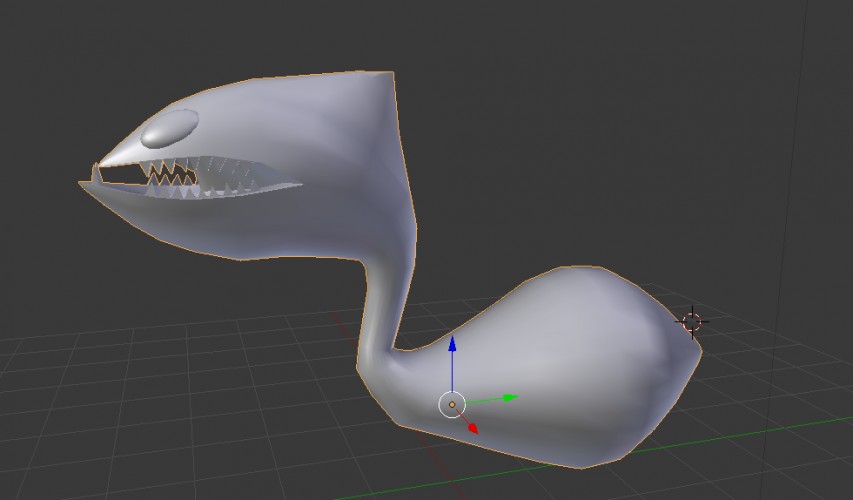
Task: Click the sharp top-back corner of the head
Action: (391, 74)
